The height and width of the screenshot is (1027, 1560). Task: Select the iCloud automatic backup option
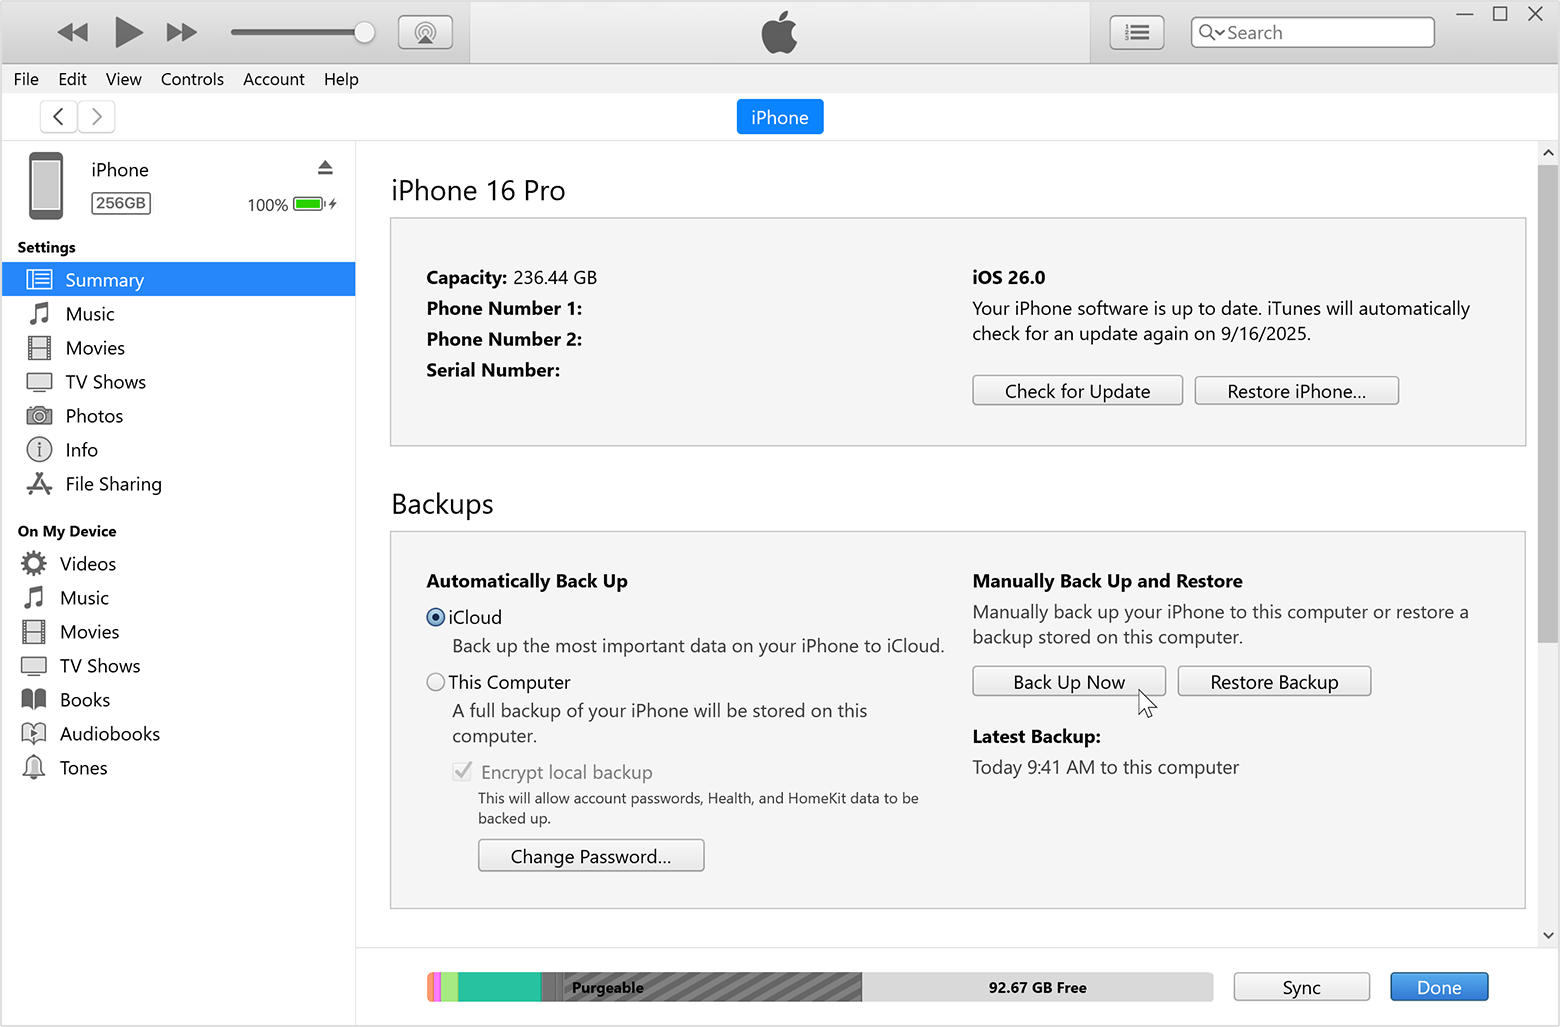click(435, 617)
